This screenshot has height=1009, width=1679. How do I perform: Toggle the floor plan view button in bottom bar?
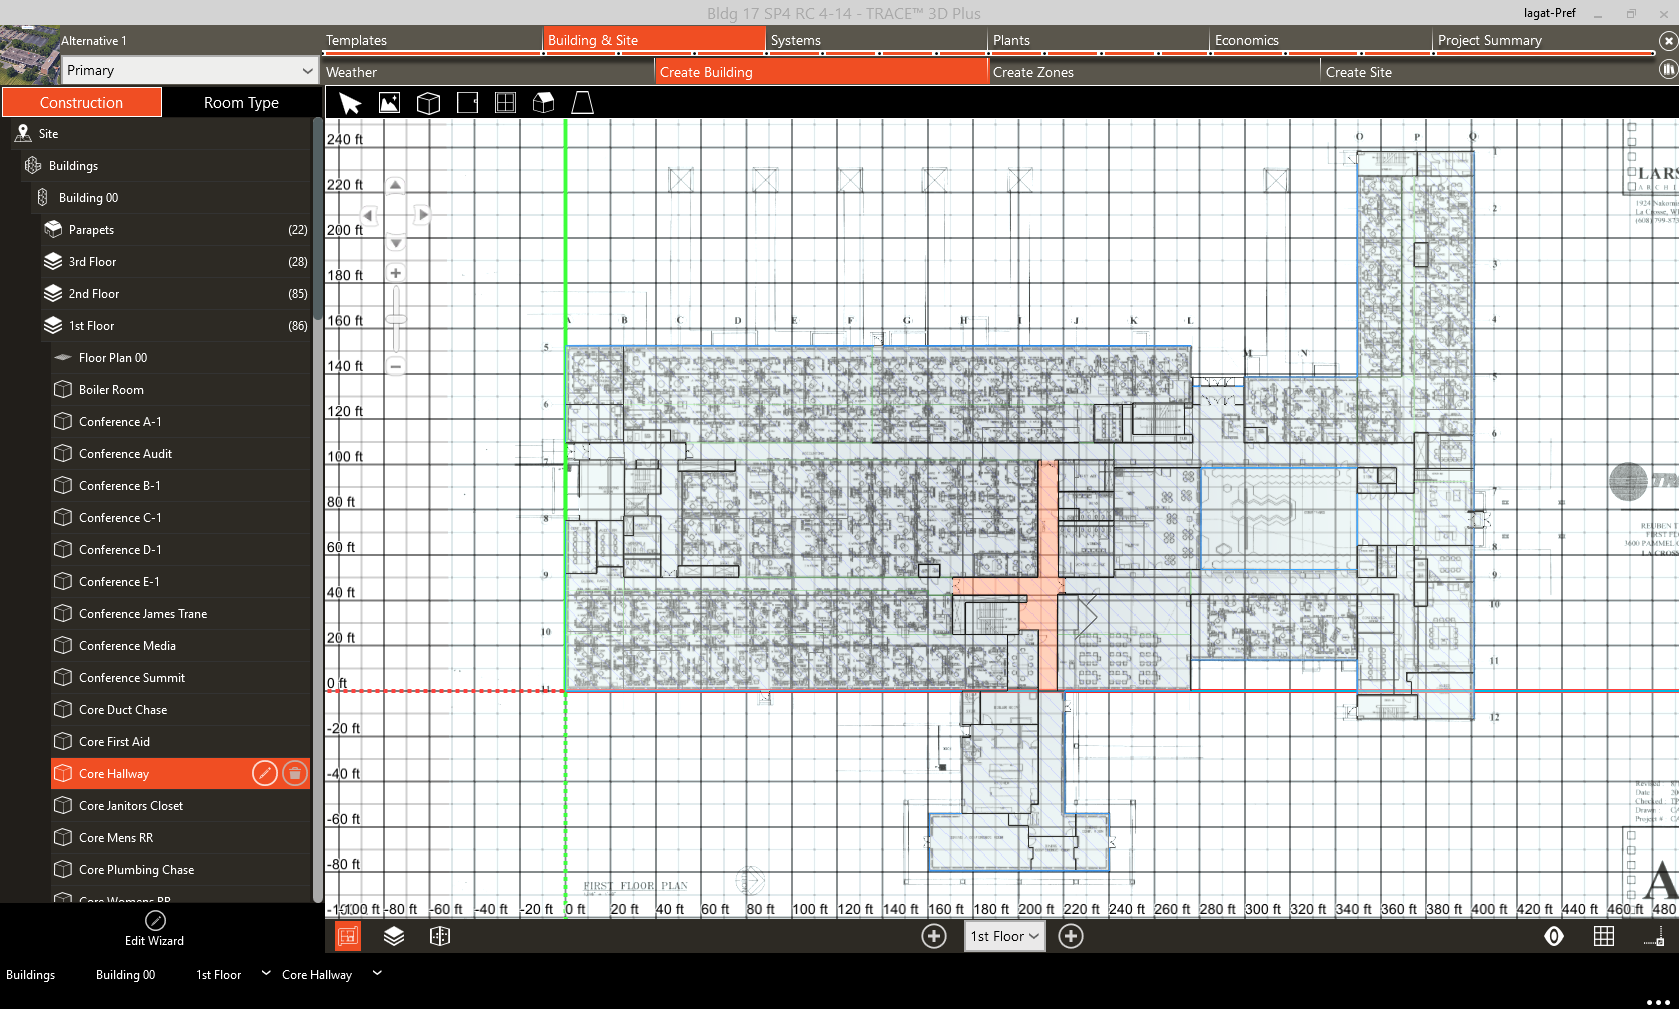[x=347, y=936]
